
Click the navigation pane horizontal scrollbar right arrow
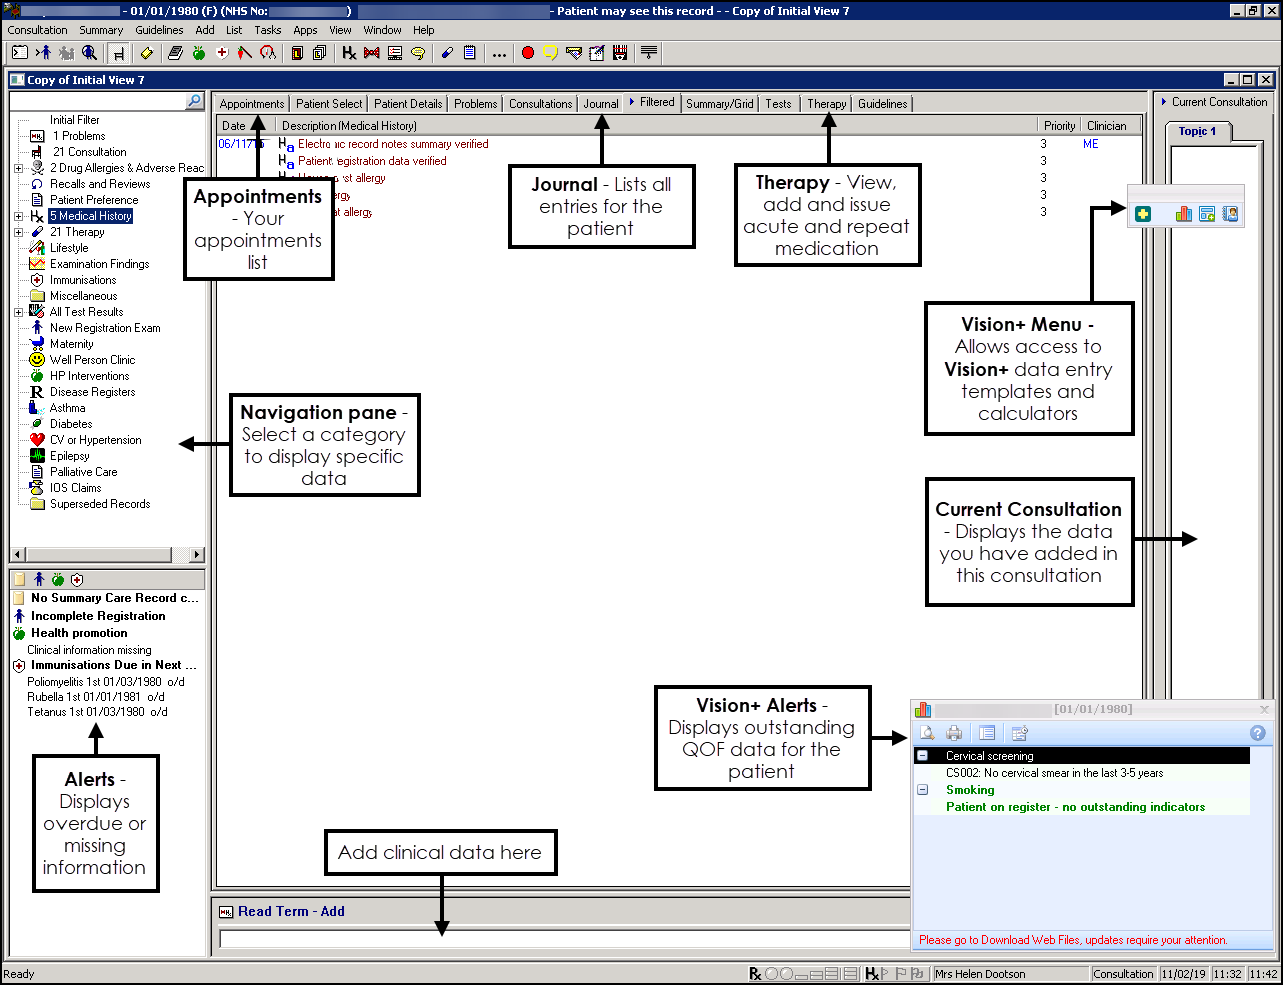tap(196, 555)
